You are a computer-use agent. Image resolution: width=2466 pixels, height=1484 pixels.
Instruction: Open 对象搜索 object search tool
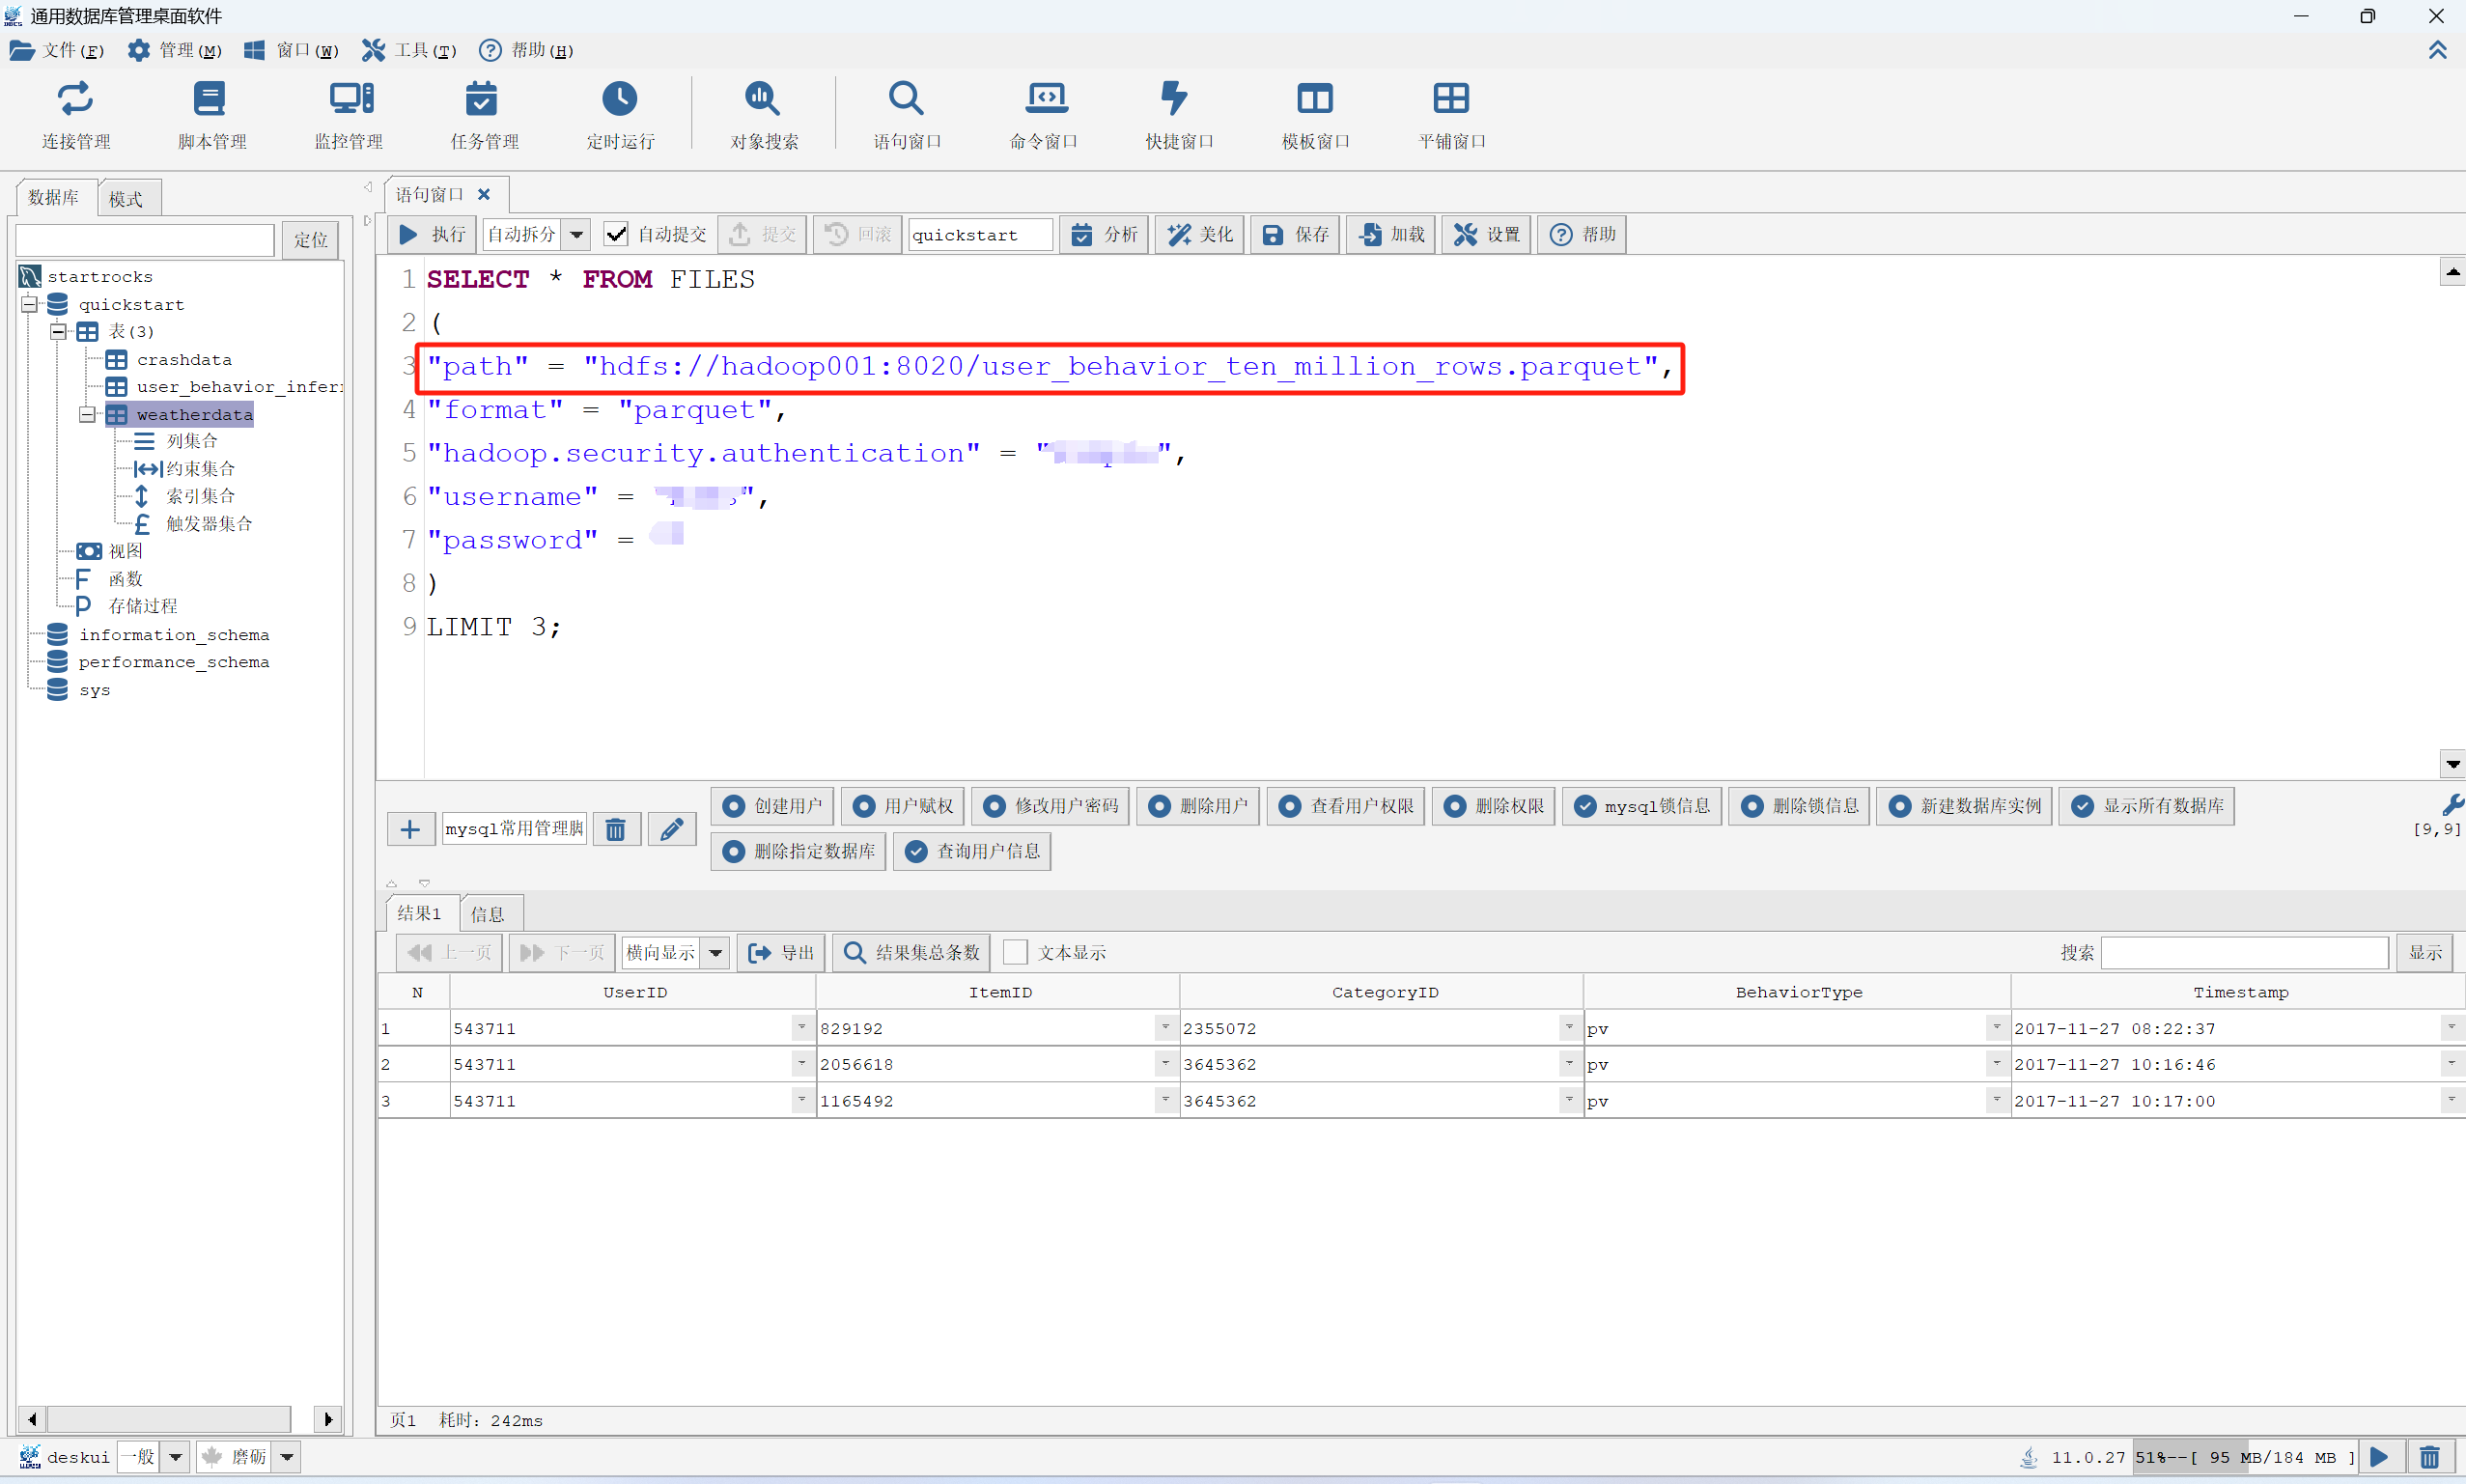click(763, 99)
